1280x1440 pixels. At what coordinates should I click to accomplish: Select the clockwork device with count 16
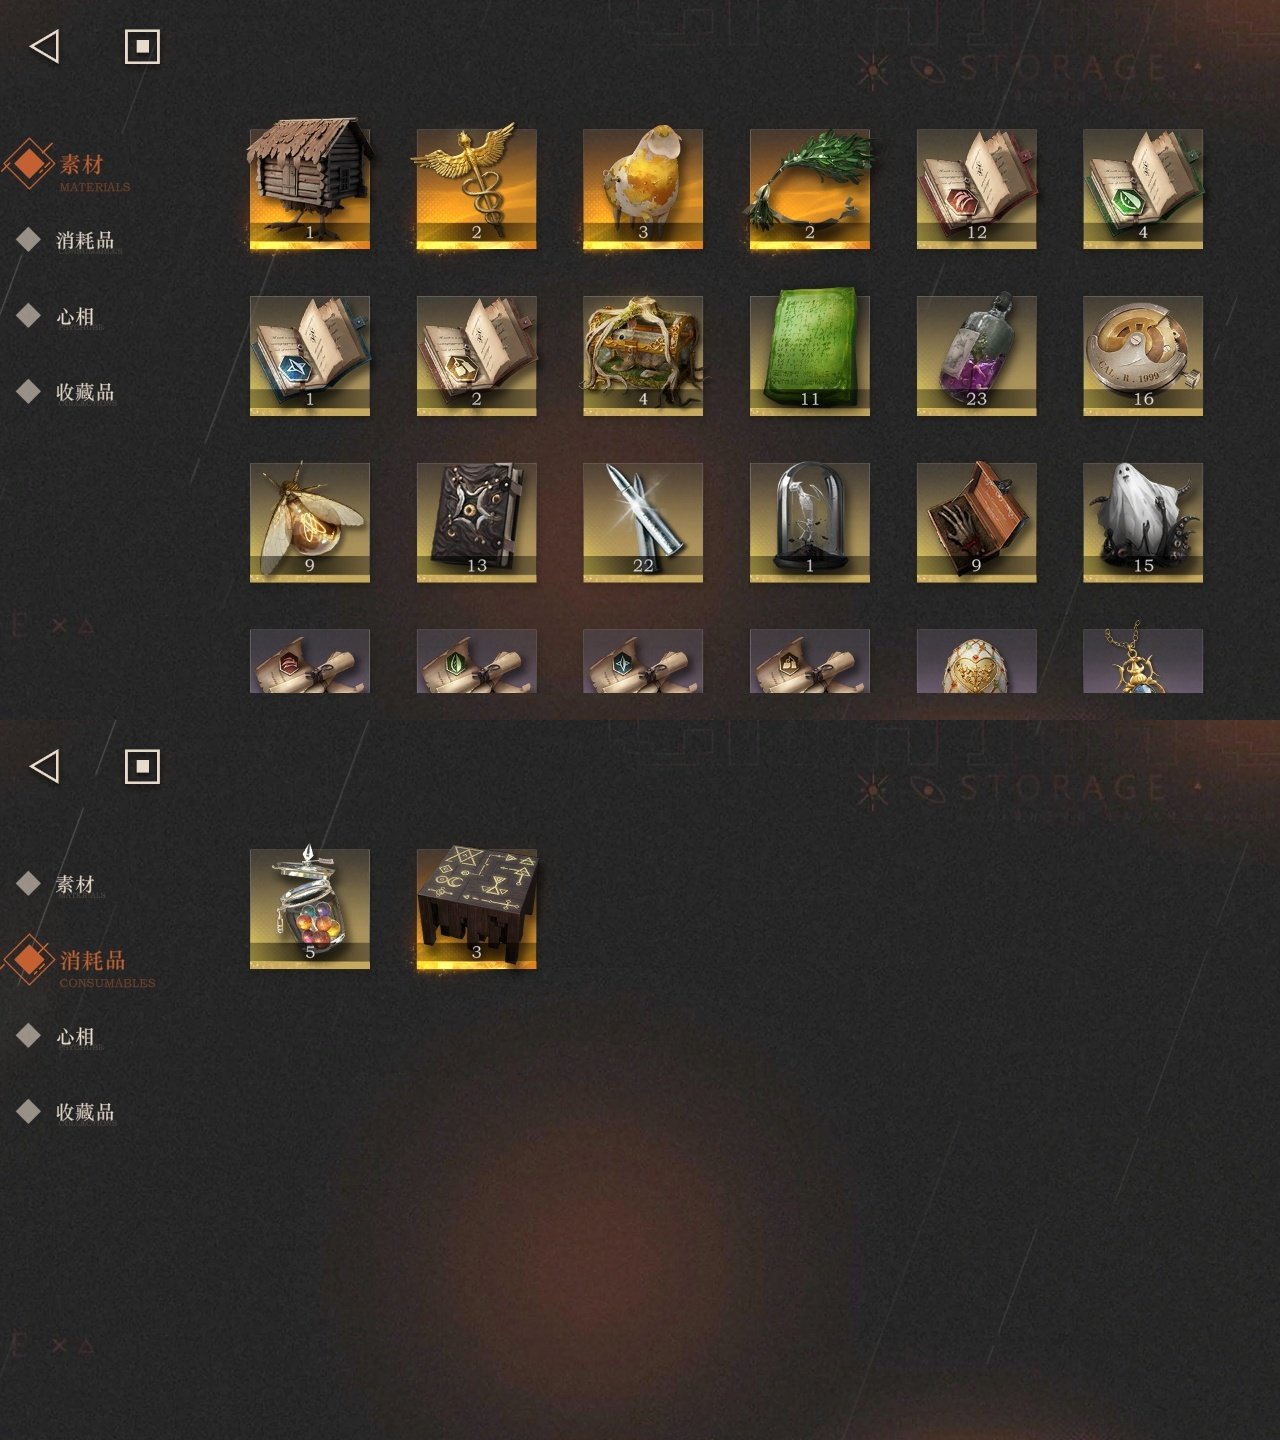(1143, 355)
